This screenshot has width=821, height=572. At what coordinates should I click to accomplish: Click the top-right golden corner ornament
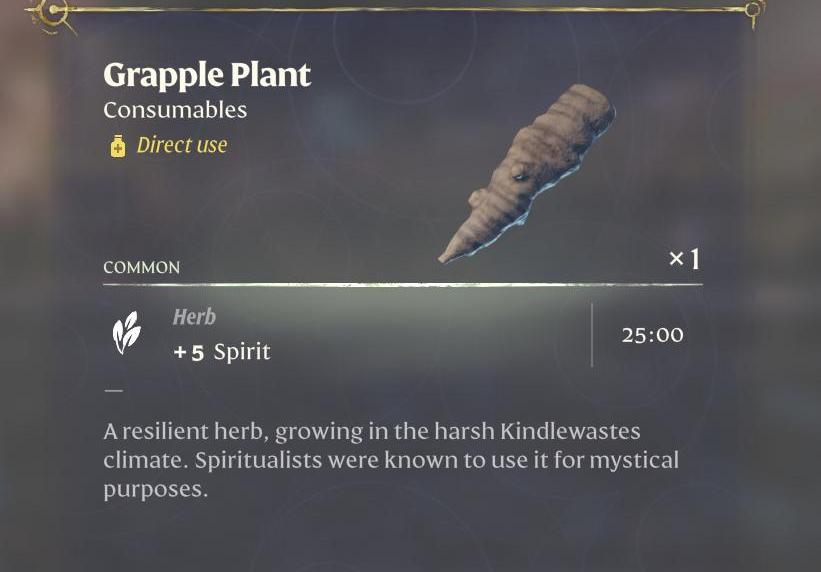pyautogui.click(x=754, y=11)
